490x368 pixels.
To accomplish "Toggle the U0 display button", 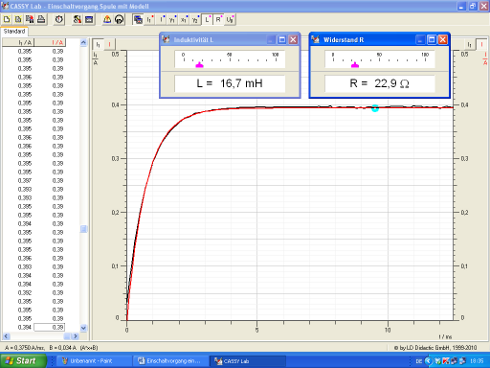I will [230, 20].
